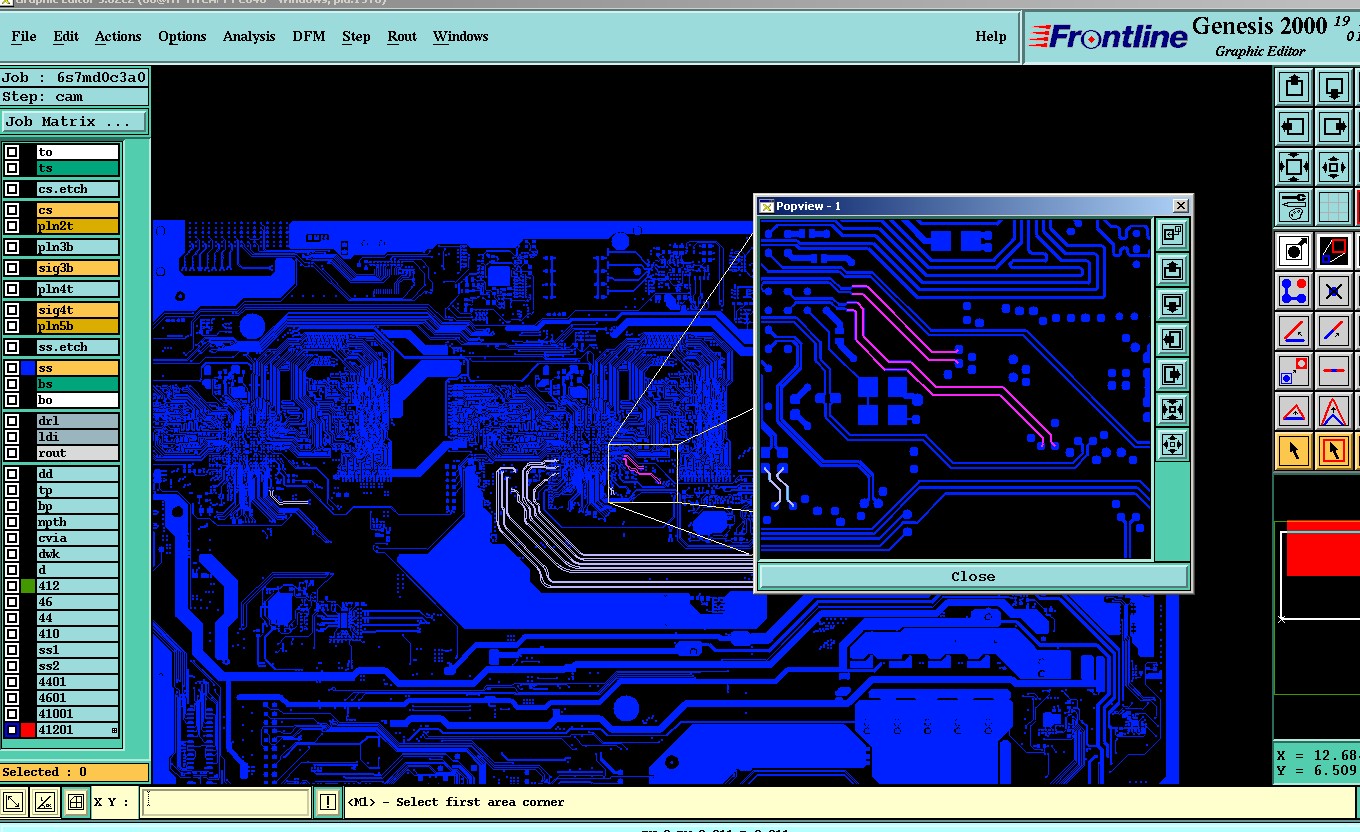Toggle checkbox for layer ss
The height and width of the screenshot is (832, 1360).
(x=12, y=368)
